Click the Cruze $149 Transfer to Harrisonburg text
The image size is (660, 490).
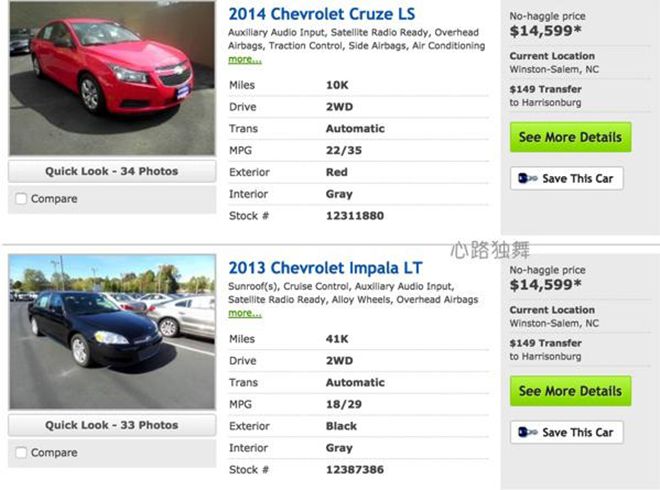click(x=546, y=96)
